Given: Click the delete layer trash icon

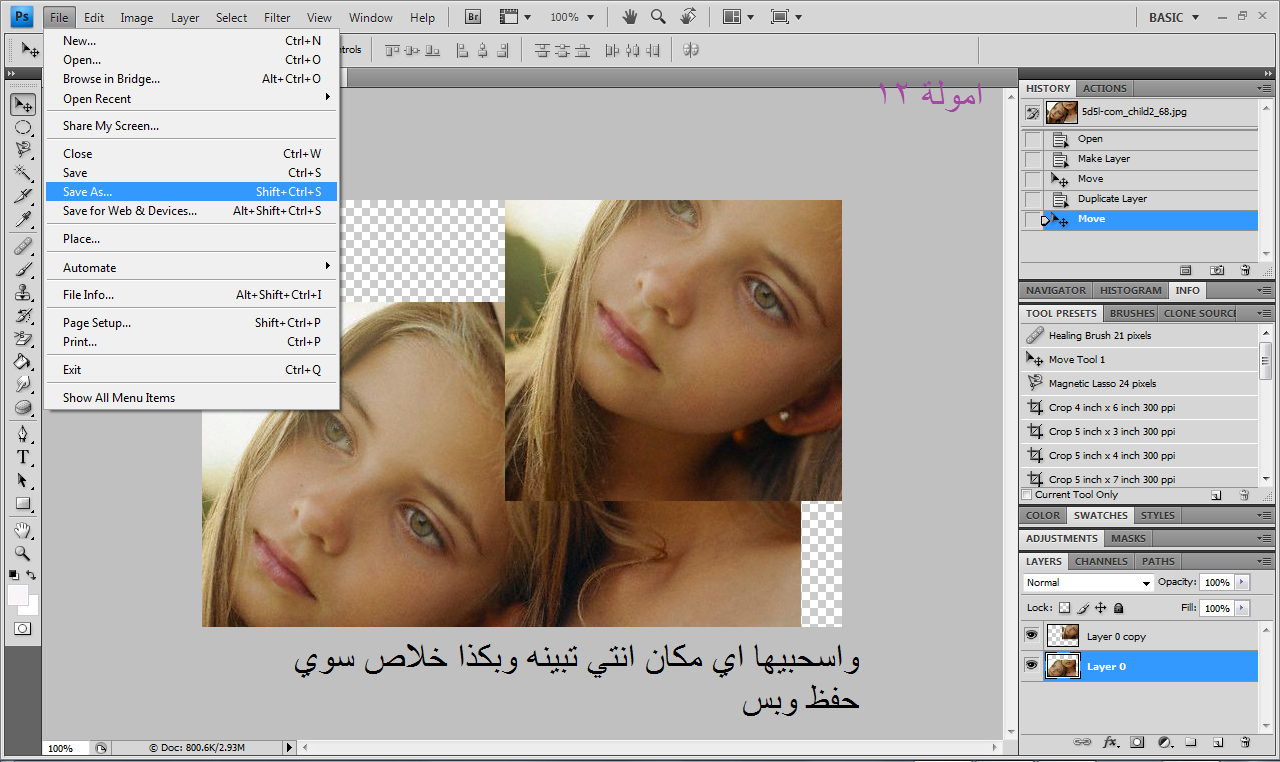Looking at the screenshot, I should coord(1245,742).
